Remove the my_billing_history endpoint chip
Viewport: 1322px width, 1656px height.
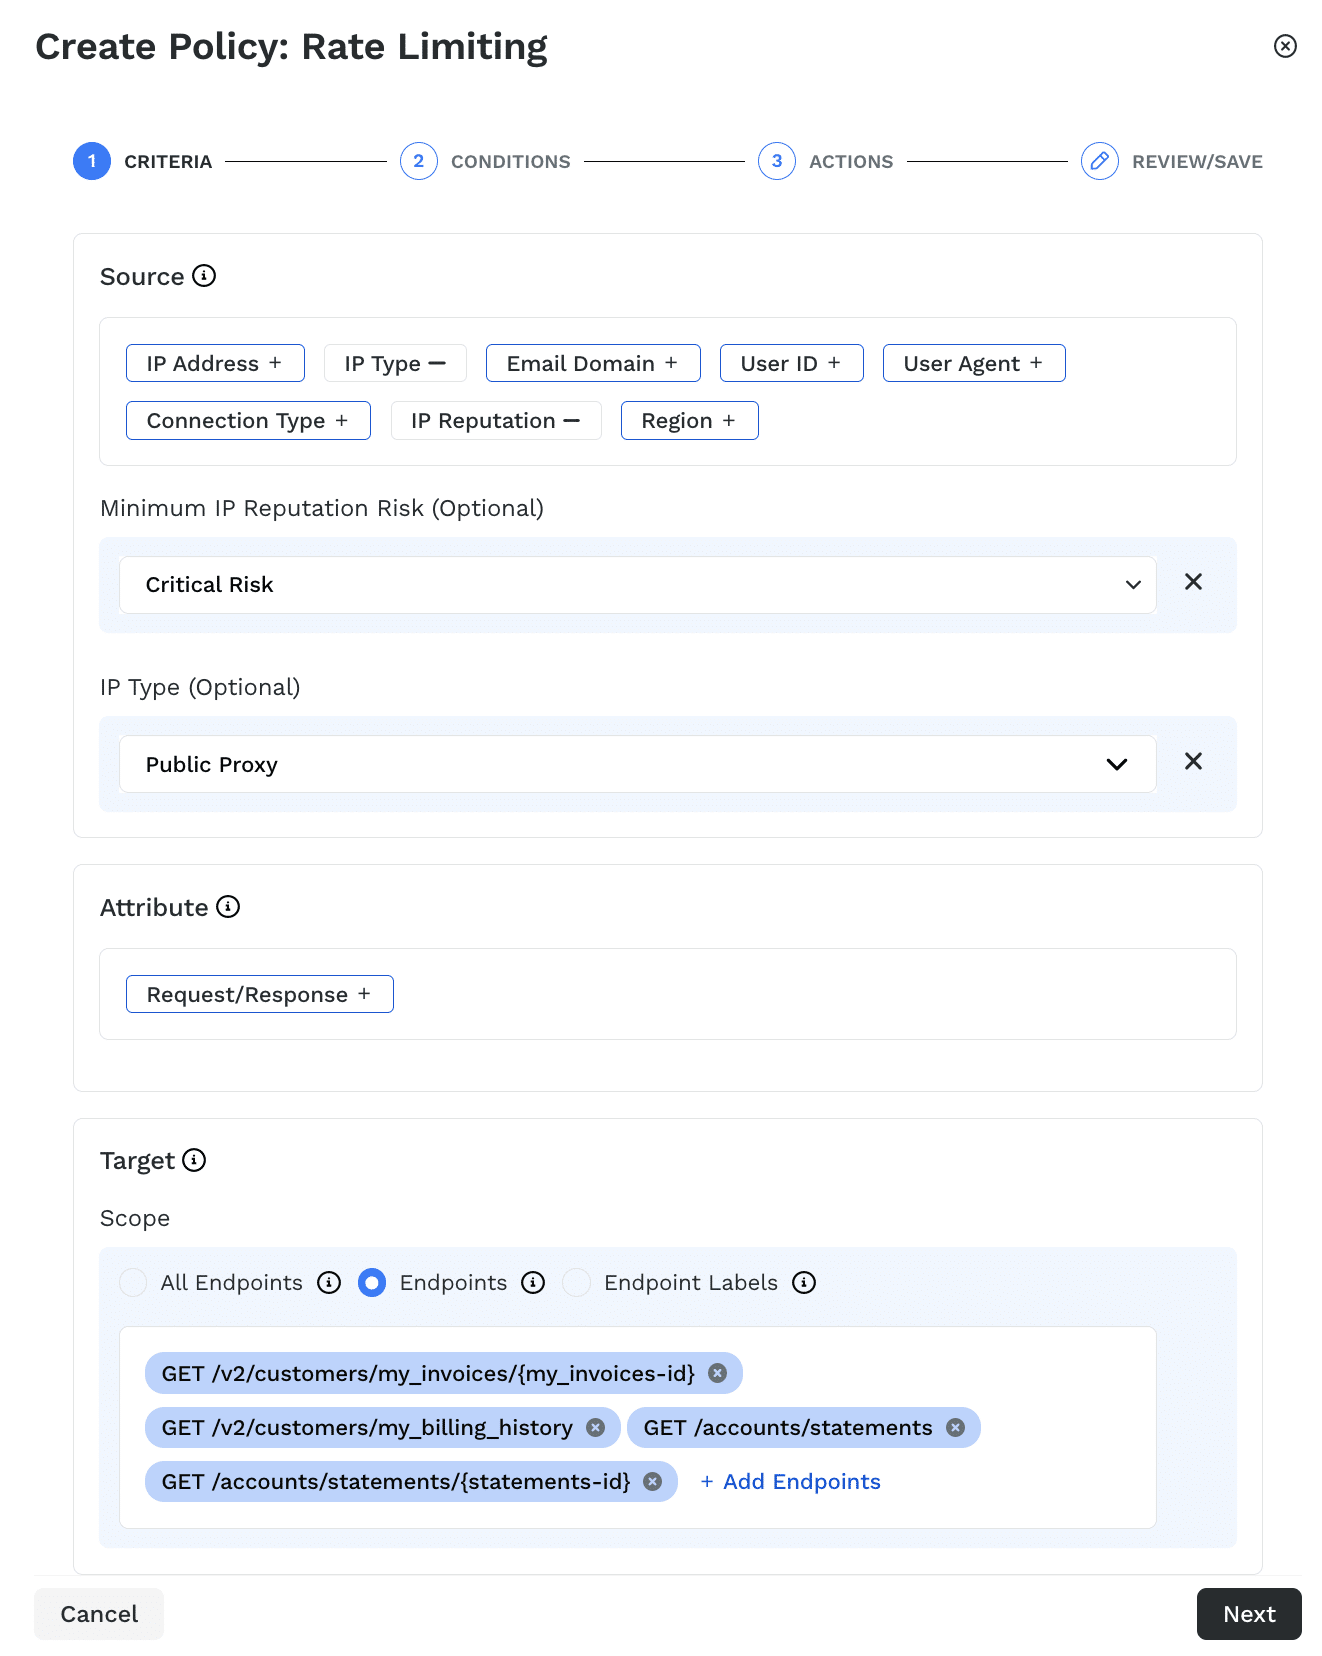tap(596, 1428)
